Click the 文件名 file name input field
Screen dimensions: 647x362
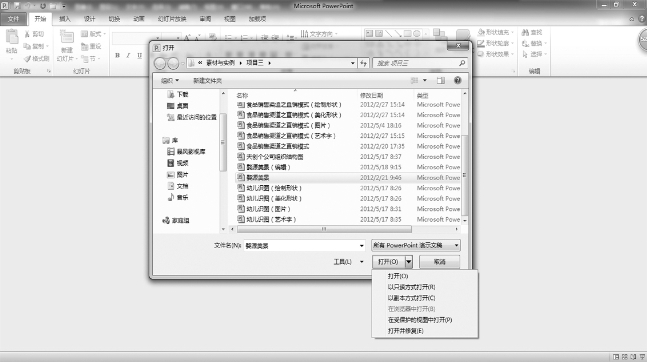tap(301, 246)
